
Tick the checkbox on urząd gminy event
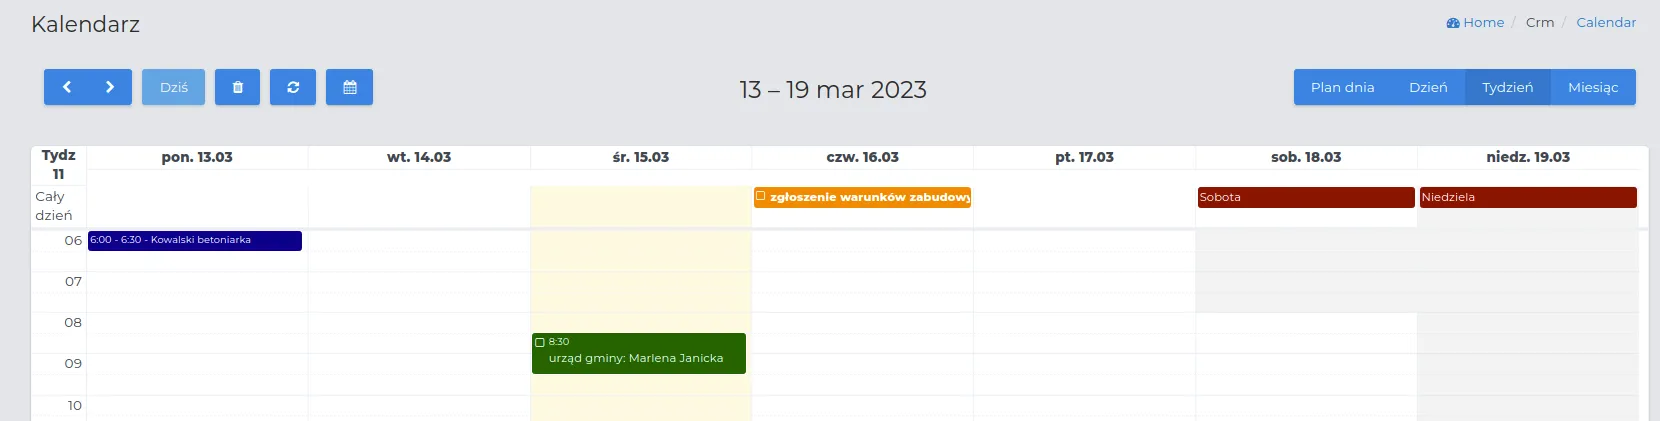pos(540,342)
